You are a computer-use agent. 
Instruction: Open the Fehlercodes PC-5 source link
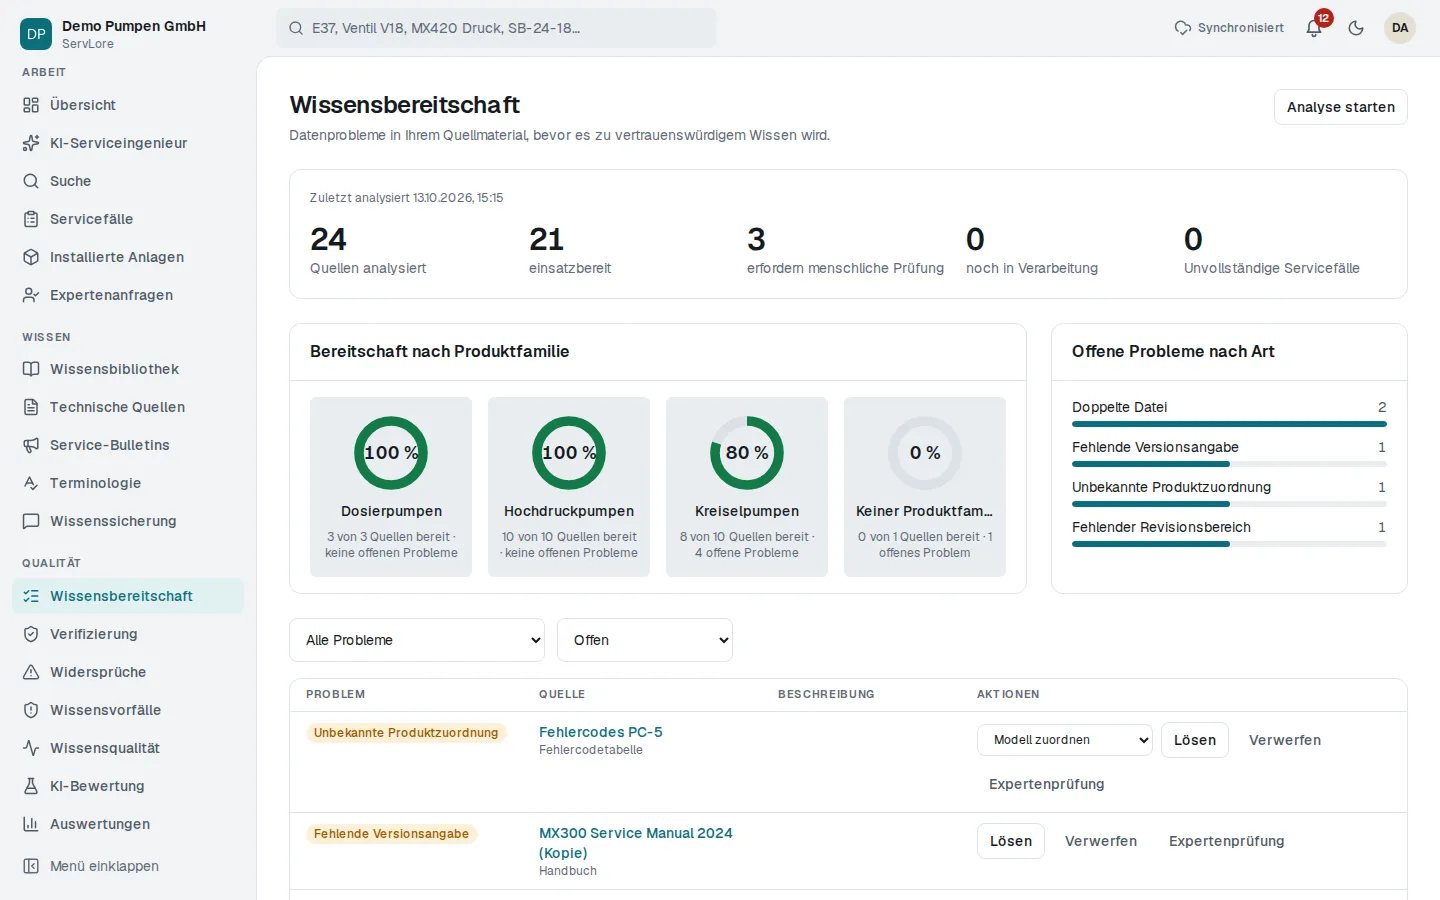[x=601, y=732]
